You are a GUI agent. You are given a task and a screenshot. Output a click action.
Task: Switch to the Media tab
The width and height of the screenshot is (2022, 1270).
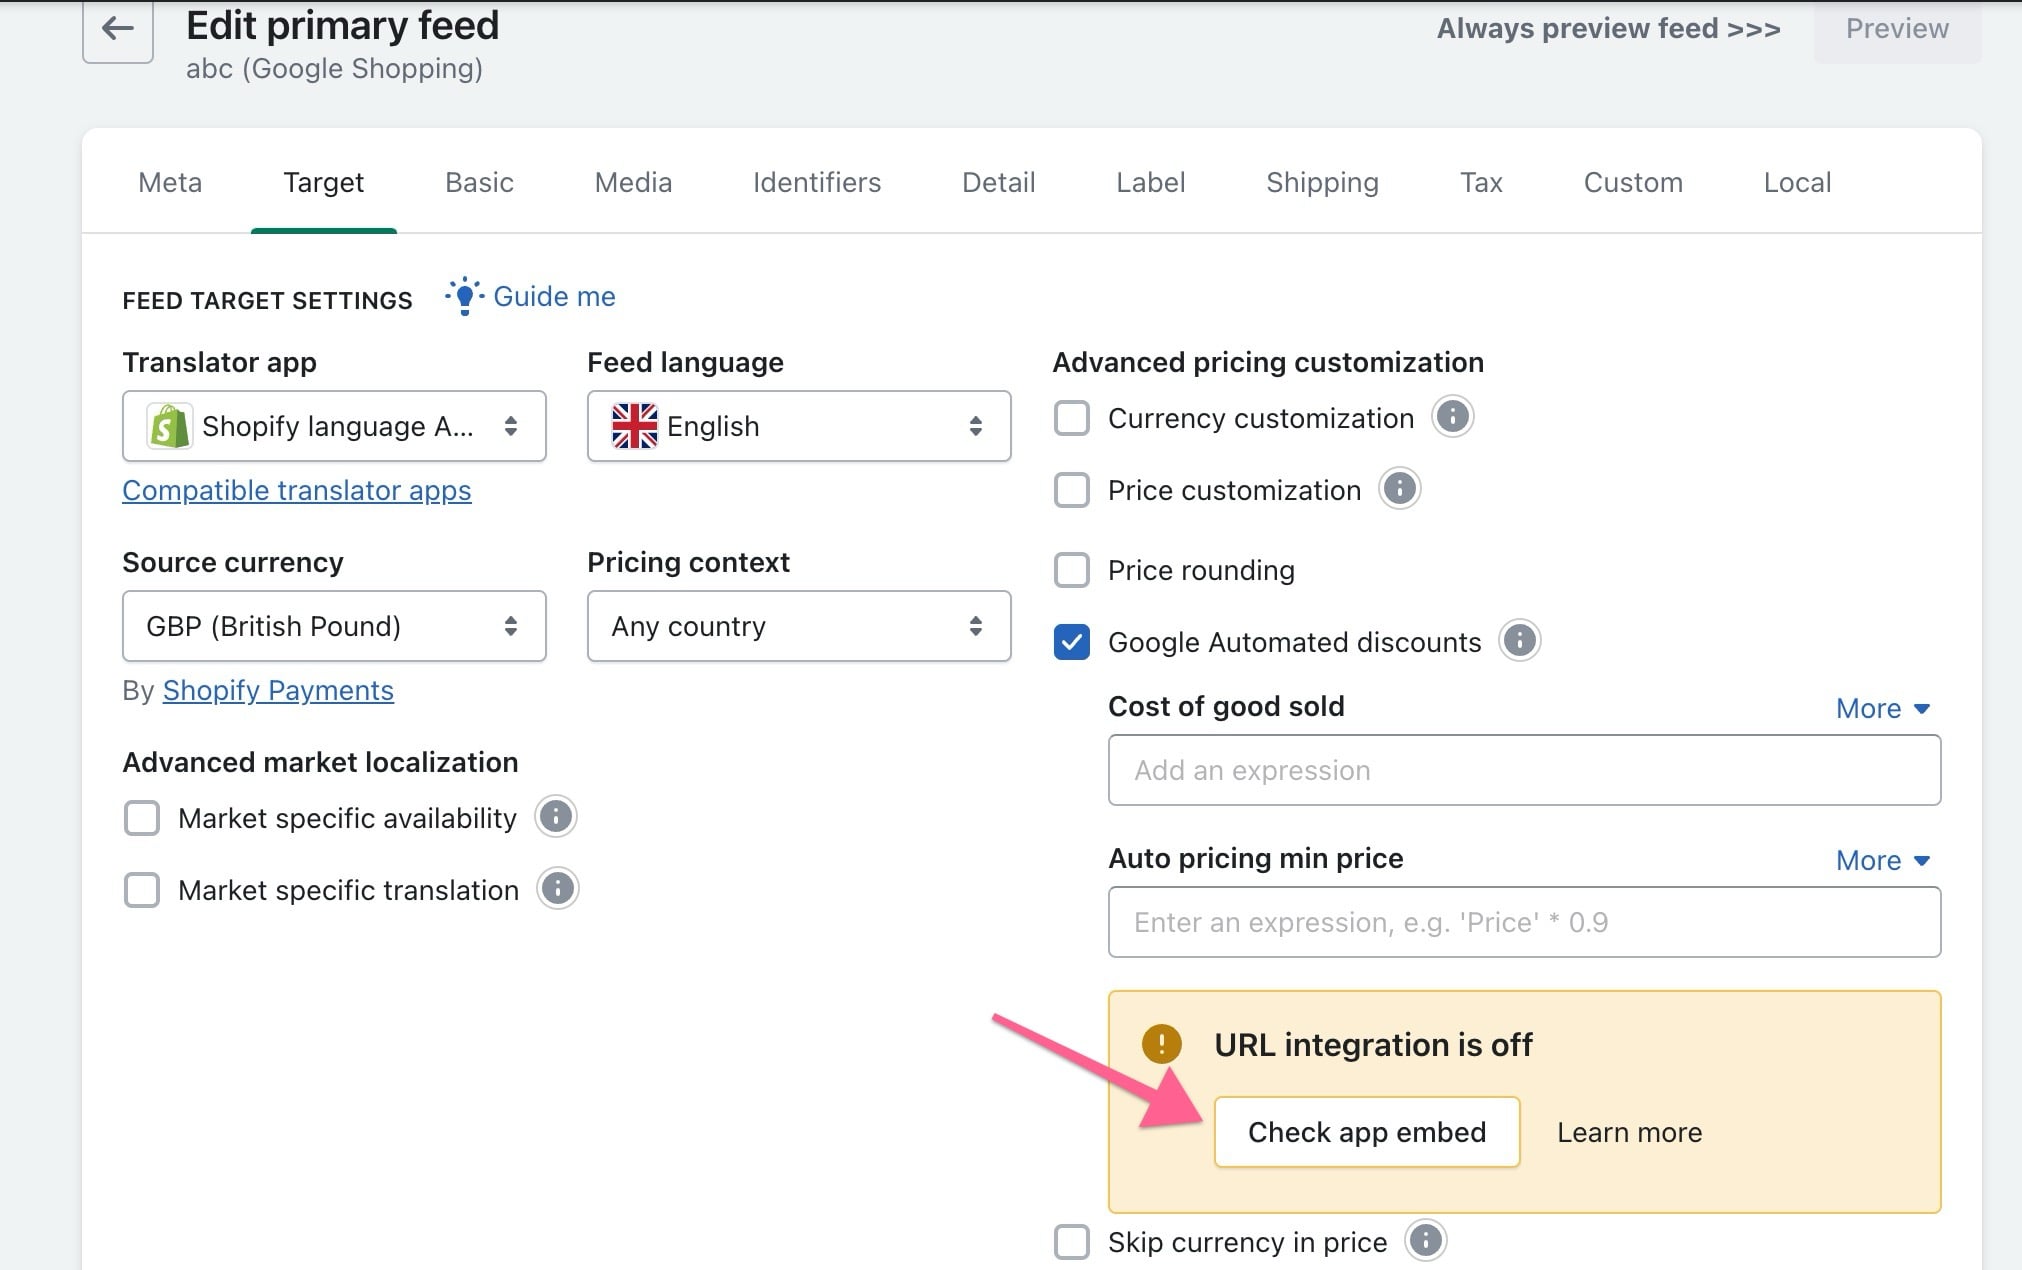click(633, 182)
